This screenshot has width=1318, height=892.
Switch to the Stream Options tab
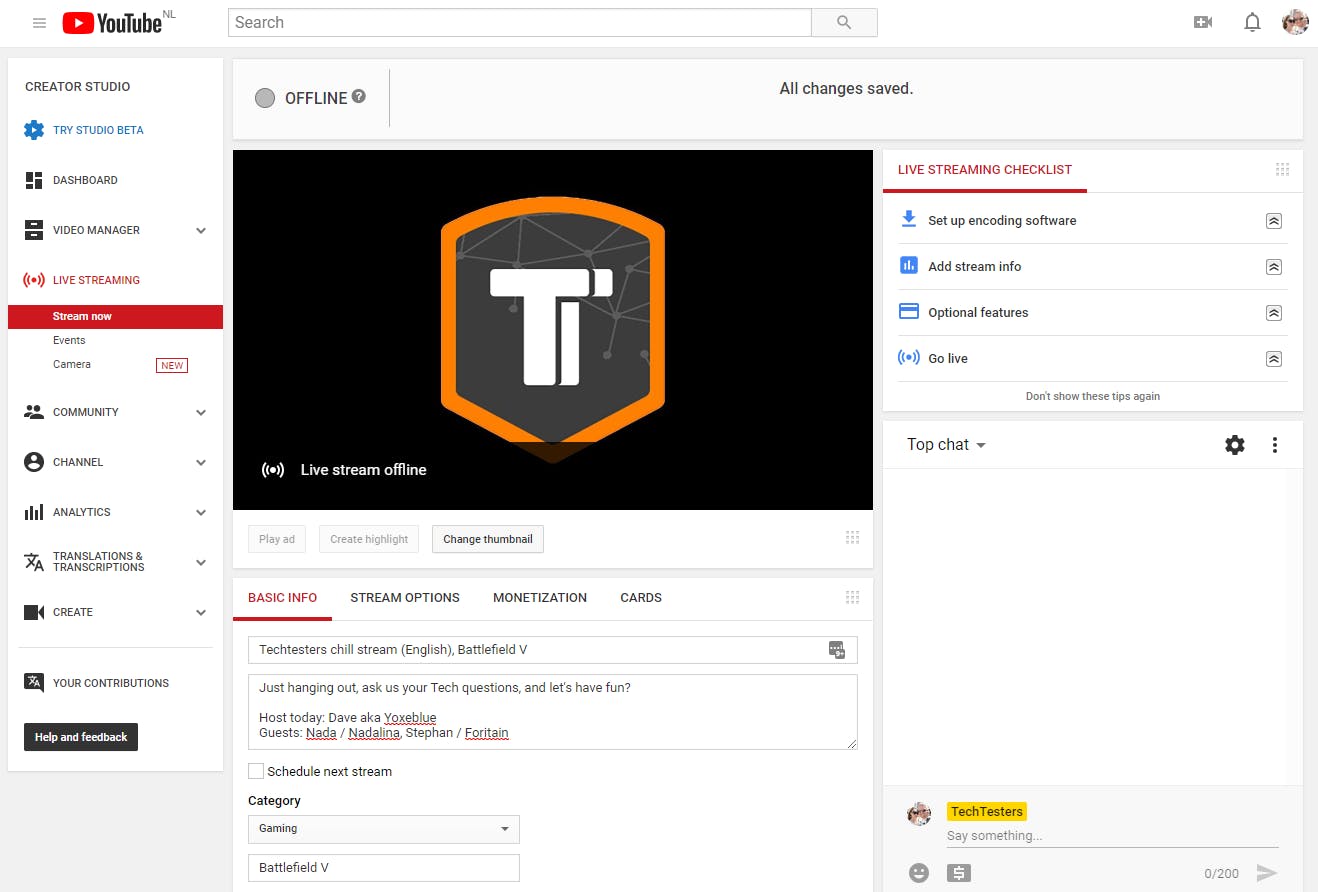pos(405,598)
